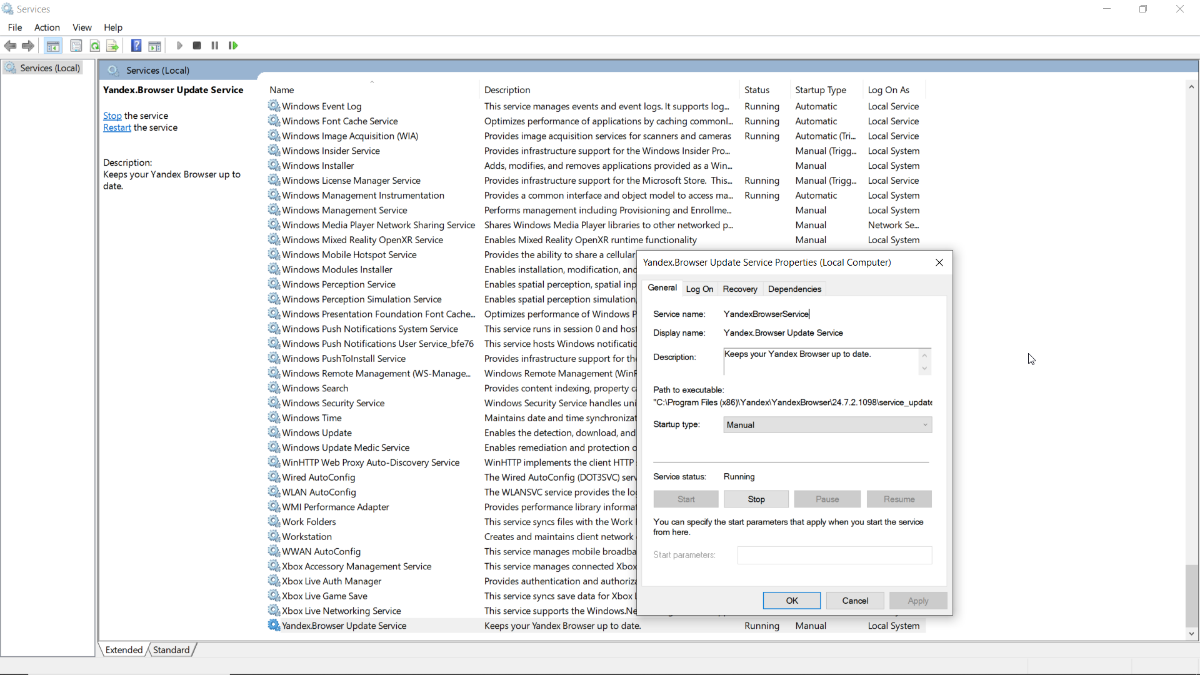Image resolution: width=1200 pixels, height=675 pixels.
Task: Select the Extended view tab
Action: click(124, 650)
